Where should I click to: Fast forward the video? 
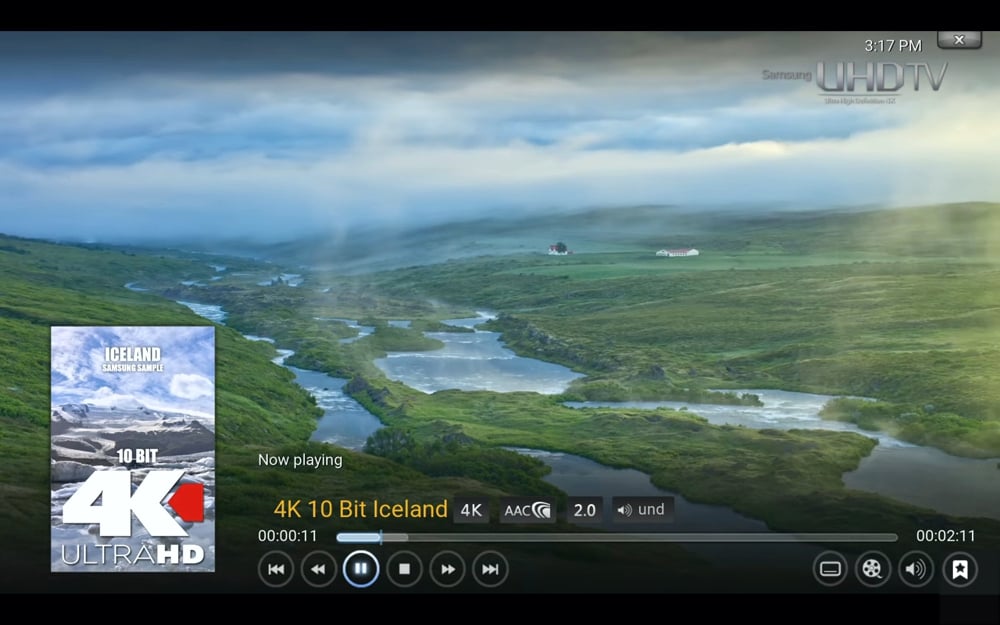pos(448,569)
